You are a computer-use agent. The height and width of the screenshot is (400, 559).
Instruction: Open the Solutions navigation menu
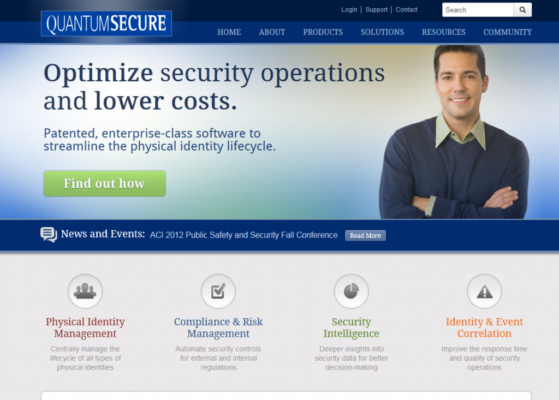(382, 32)
